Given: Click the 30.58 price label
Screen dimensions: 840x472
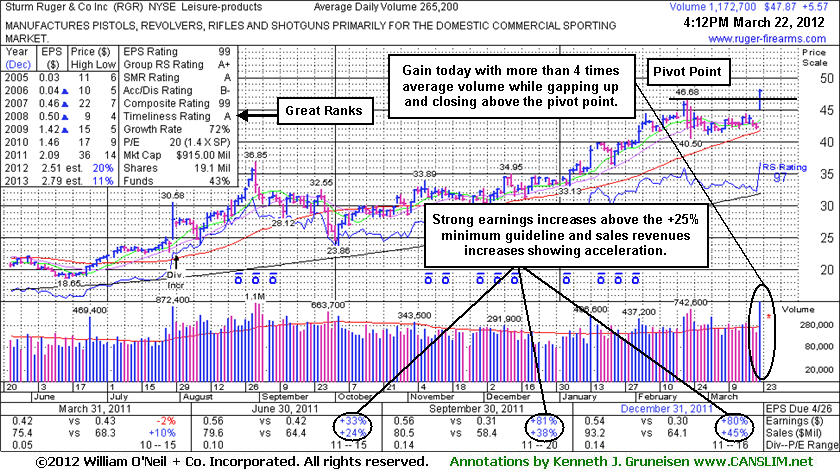Looking at the screenshot, I should (172, 196).
